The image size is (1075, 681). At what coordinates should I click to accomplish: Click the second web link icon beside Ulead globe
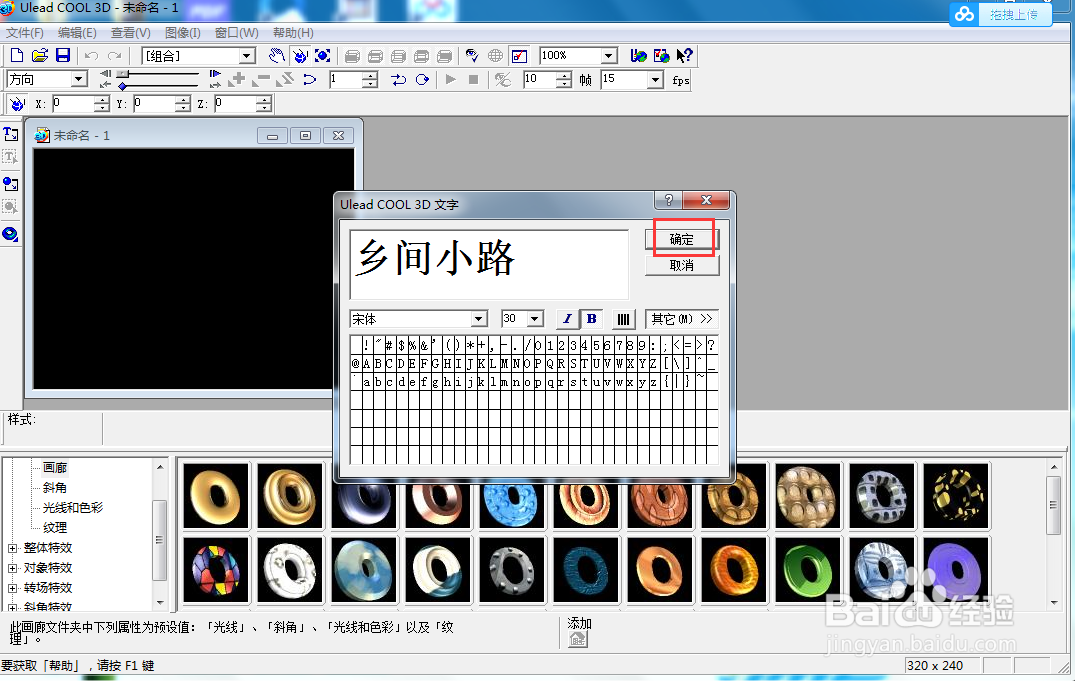[x=661, y=56]
